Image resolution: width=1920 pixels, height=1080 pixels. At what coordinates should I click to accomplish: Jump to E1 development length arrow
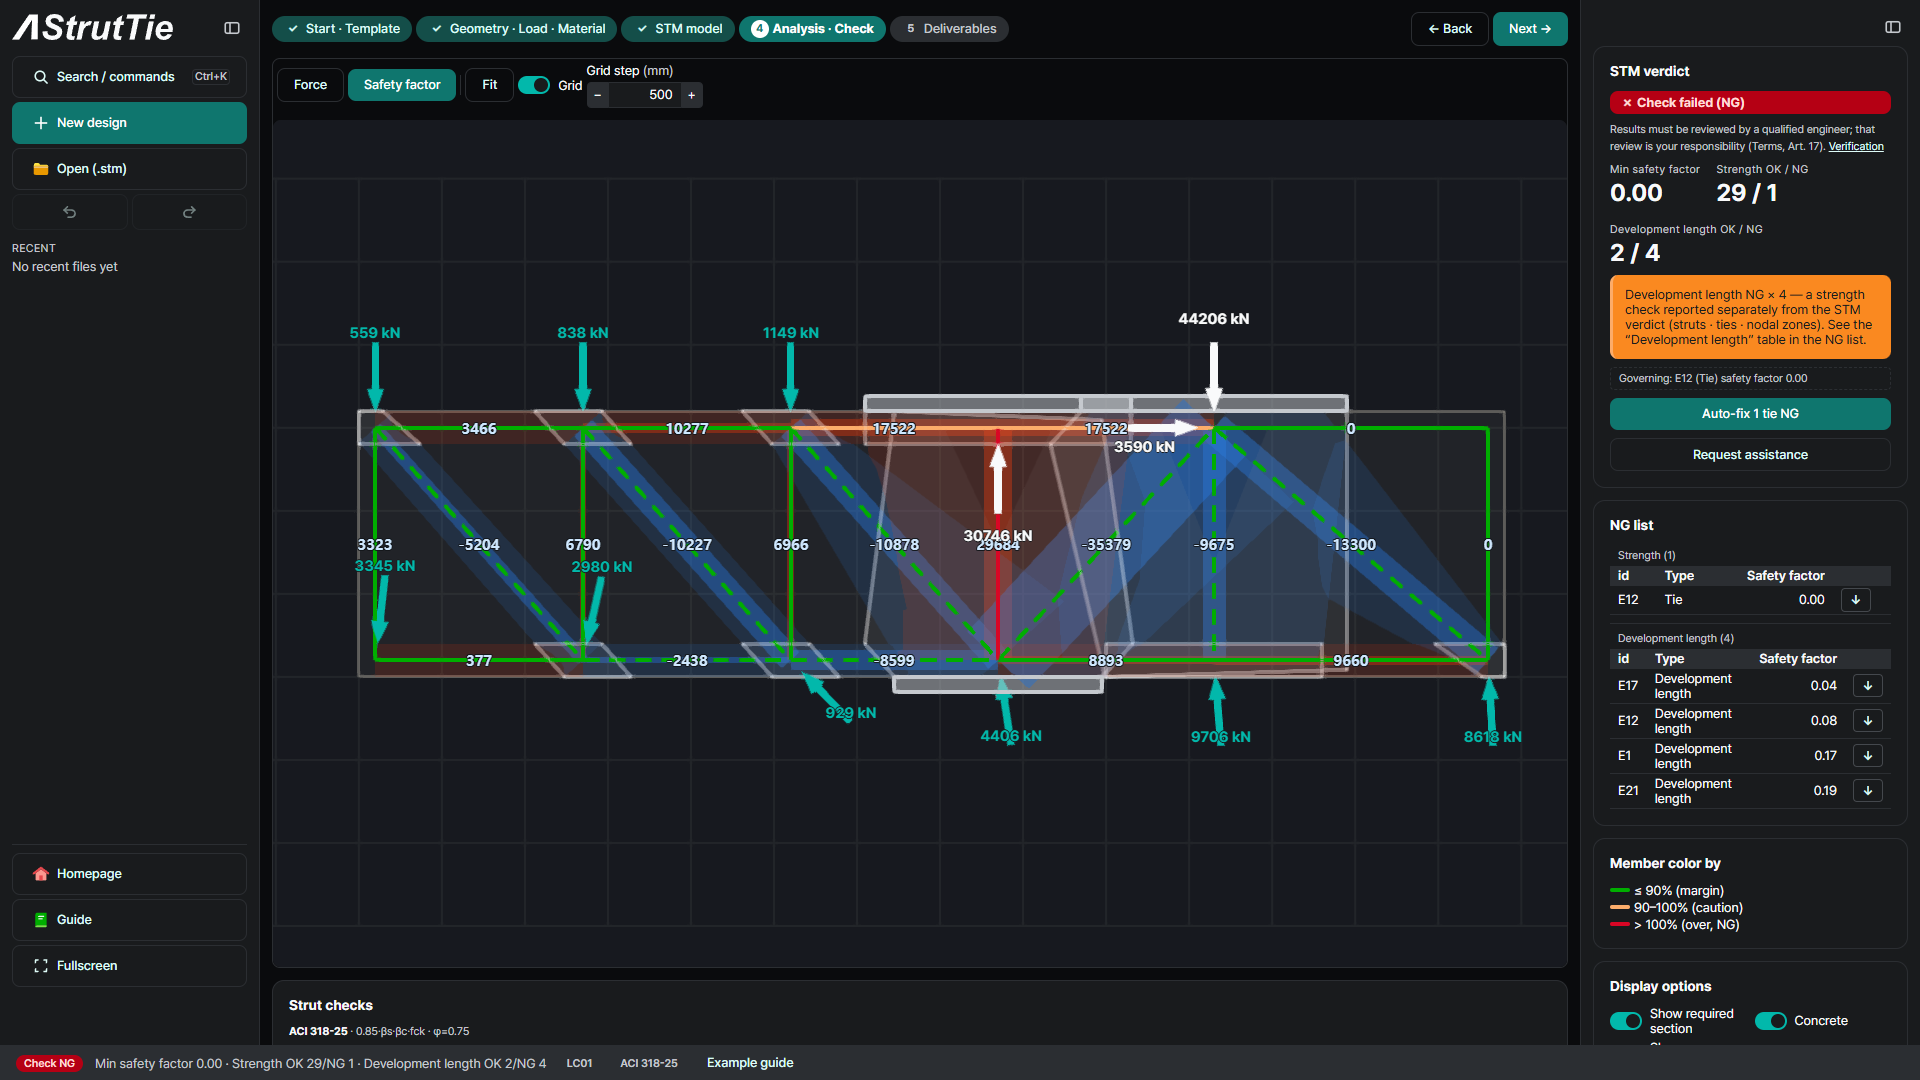click(x=1868, y=756)
